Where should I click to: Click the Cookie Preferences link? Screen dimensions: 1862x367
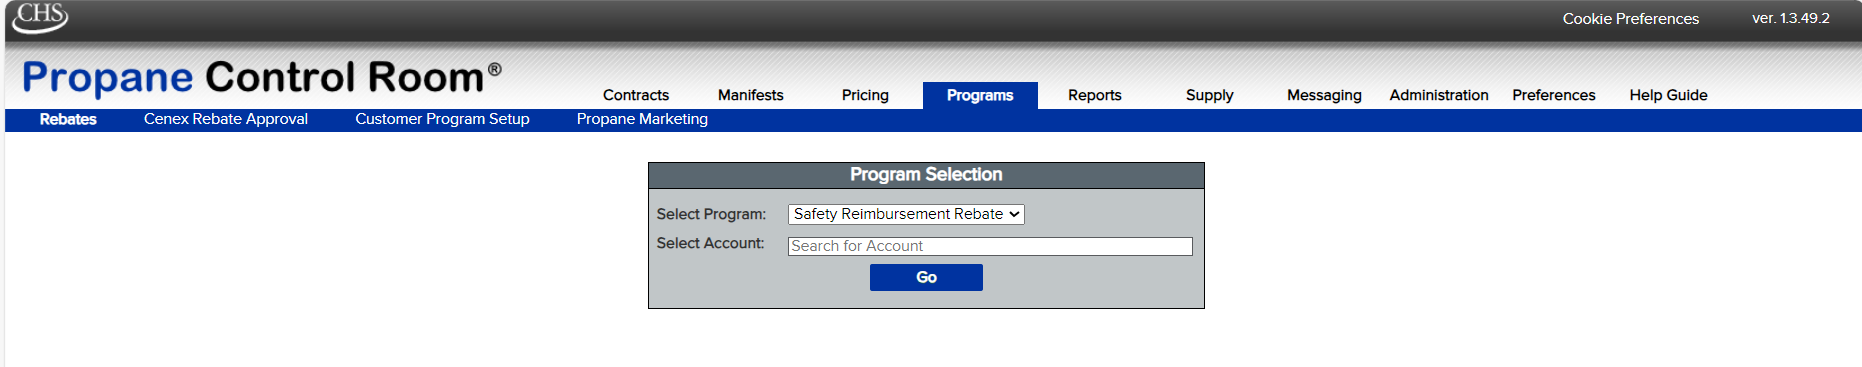click(1631, 19)
